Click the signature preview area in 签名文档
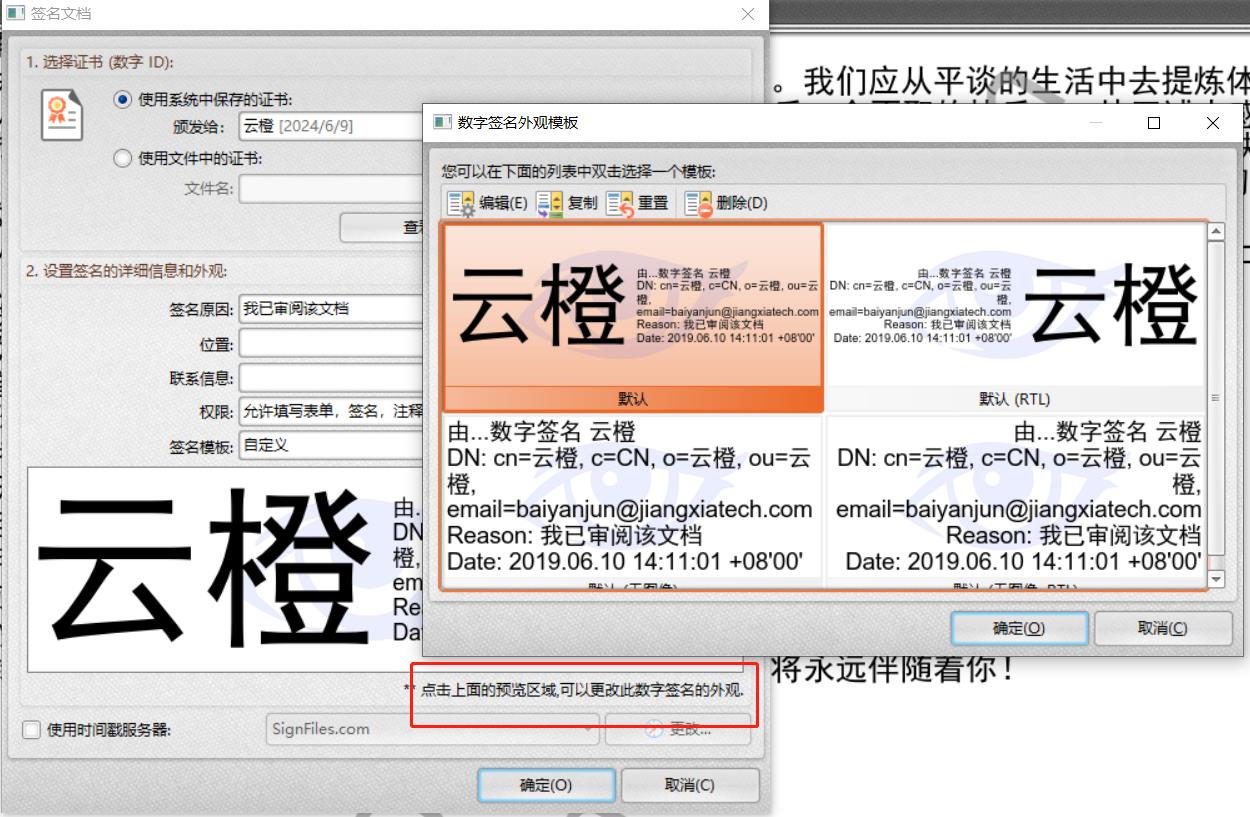The width and height of the screenshot is (1250, 817). click(225, 569)
